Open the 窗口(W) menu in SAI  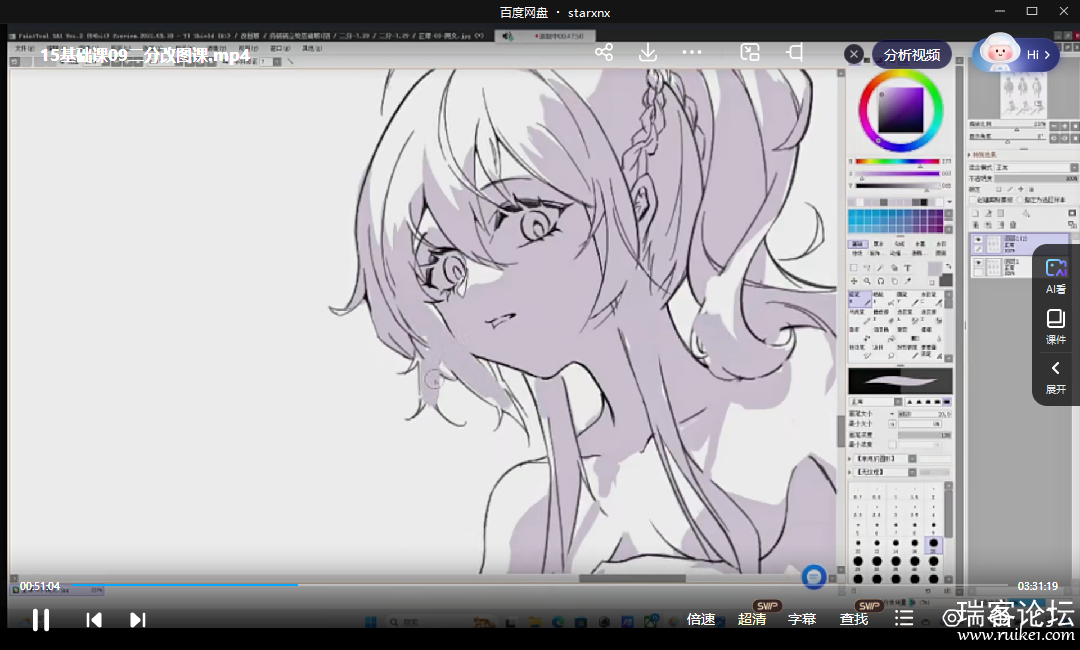pos(280,48)
